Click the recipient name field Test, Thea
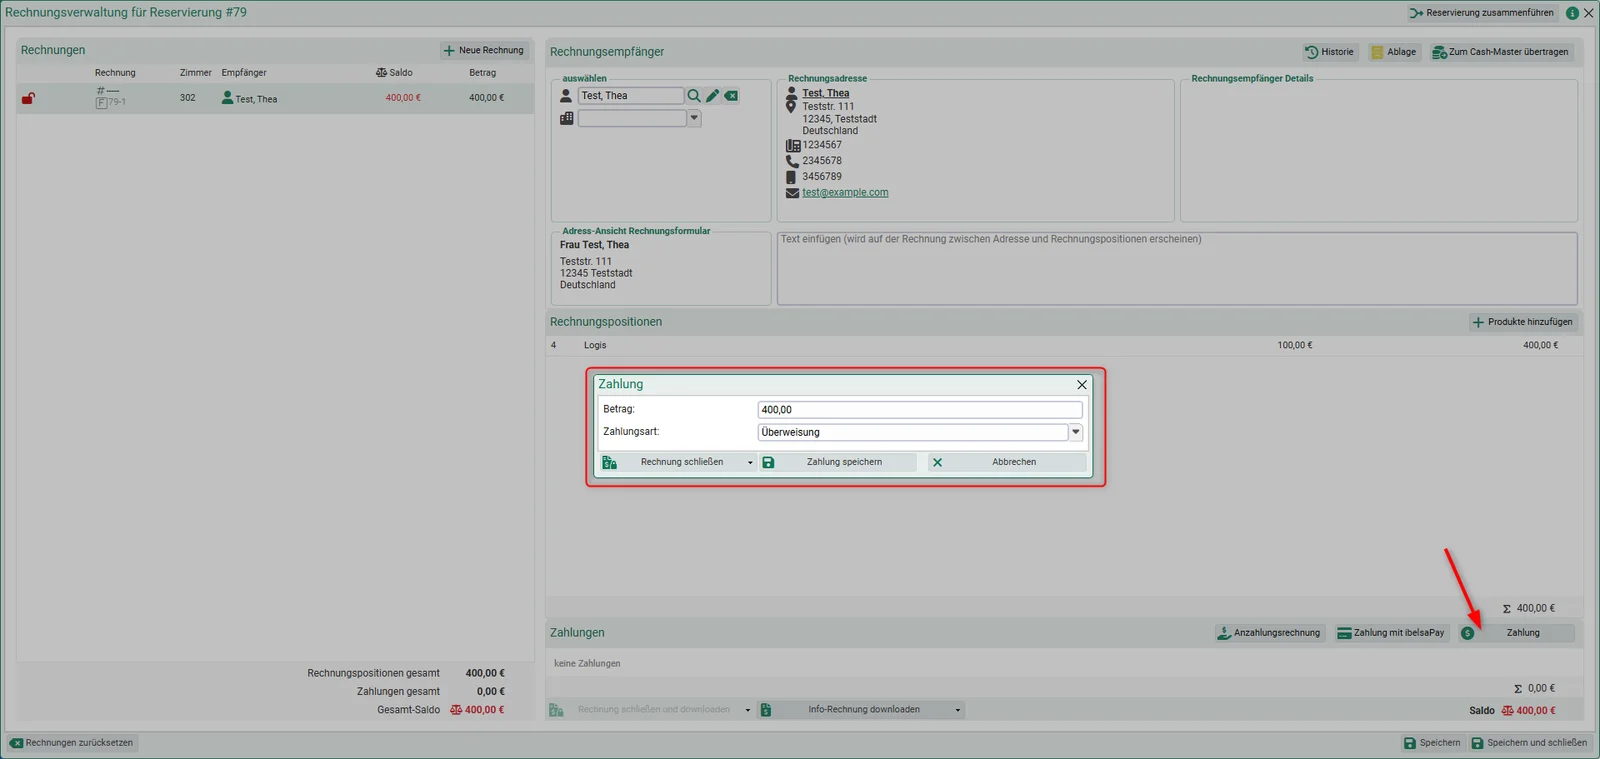Screen dimensions: 1600x759 (x=631, y=96)
